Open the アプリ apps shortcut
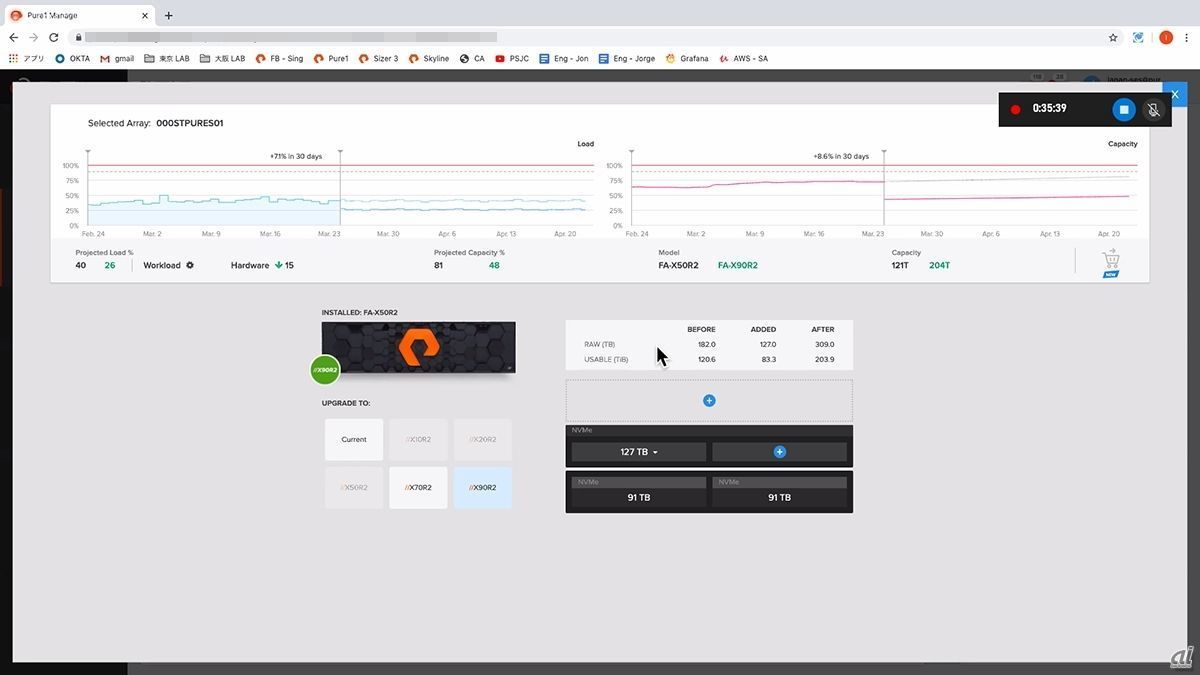The height and width of the screenshot is (675, 1200). pos(27,59)
